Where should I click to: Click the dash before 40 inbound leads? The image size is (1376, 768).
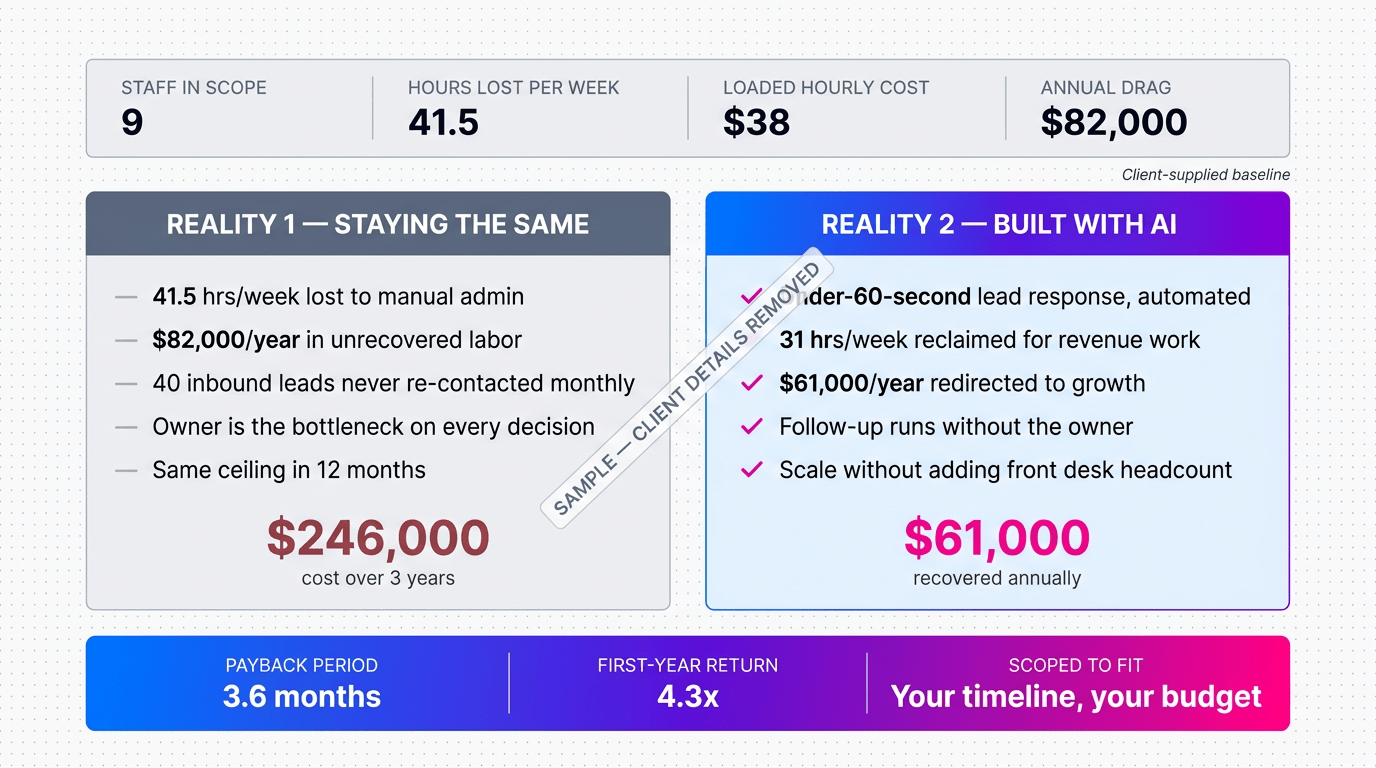(126, 384)
